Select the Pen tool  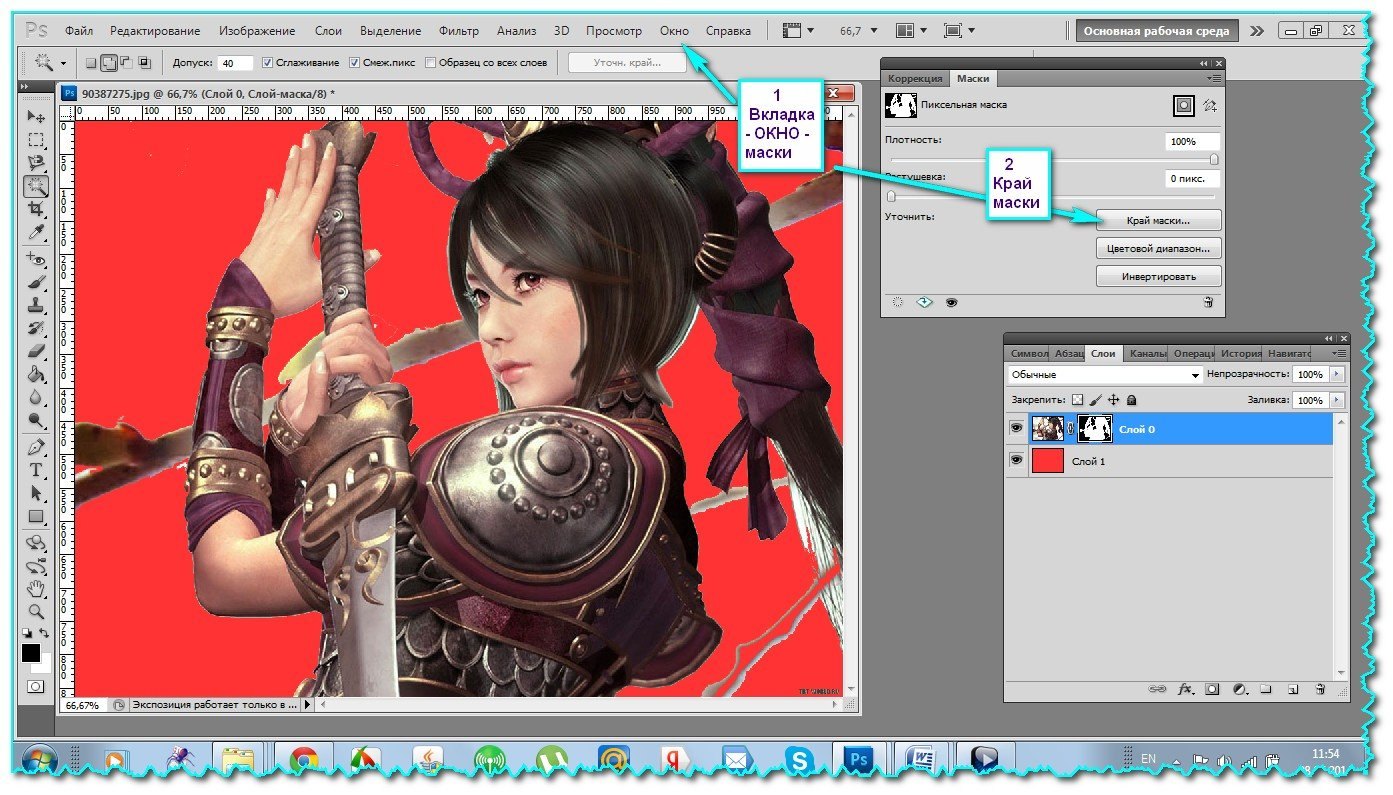pyautogui.click(x=36, y=447)
